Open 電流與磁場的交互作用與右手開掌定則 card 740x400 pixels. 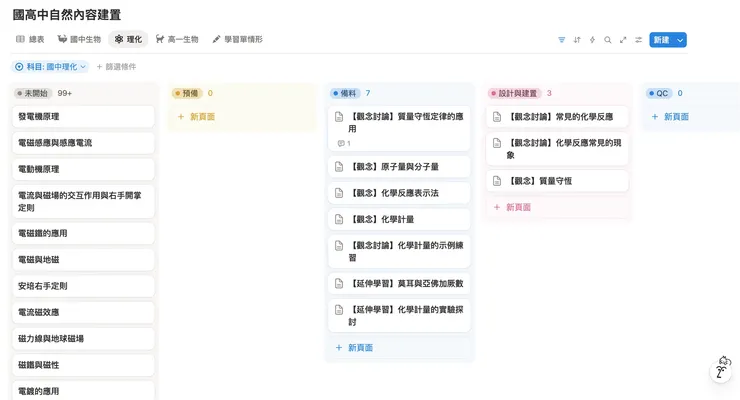click(x=83, y=201)
